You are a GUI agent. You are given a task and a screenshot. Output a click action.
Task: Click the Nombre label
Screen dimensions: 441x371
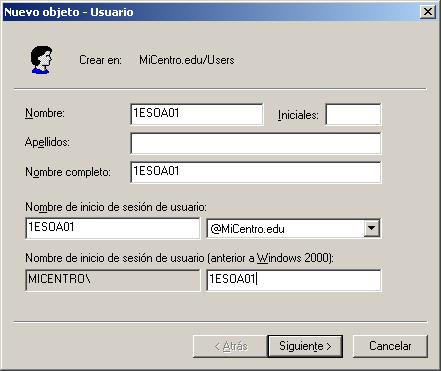(45, 113)
